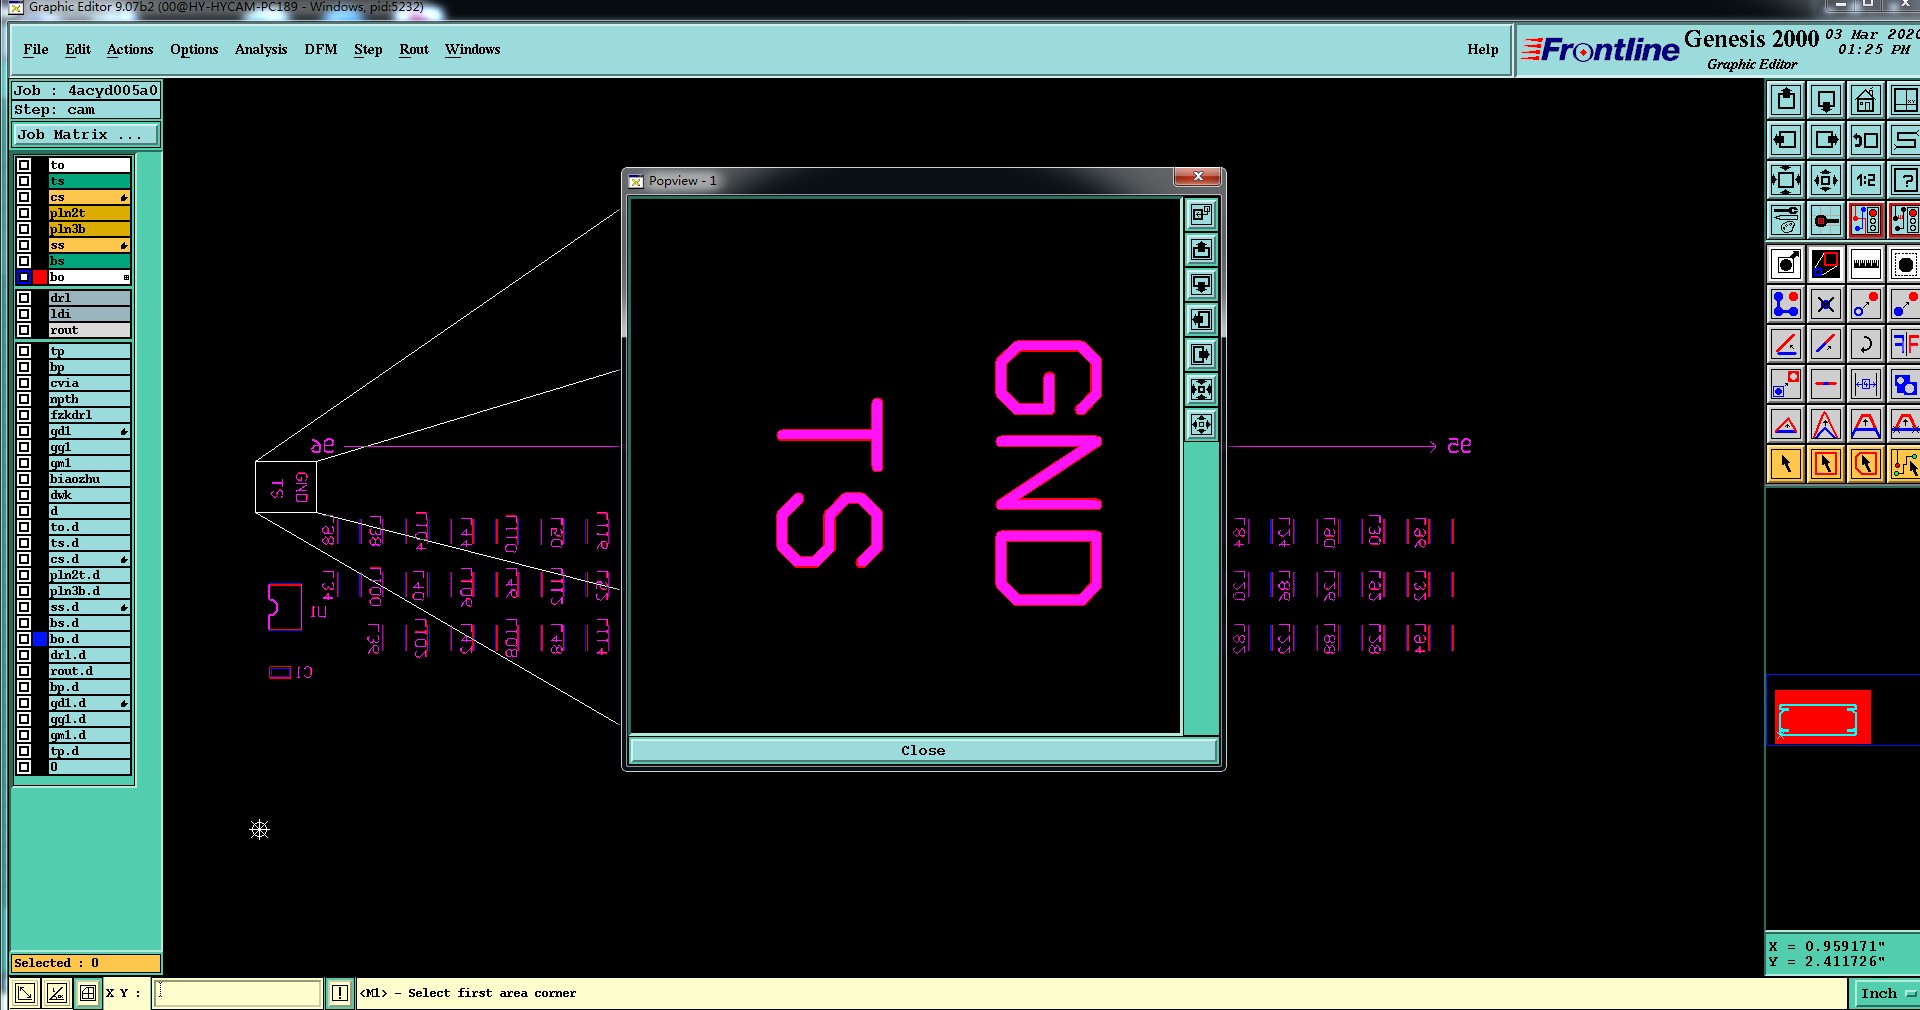1920x1010 pixels.
Task: Toggle checkbox for layer 'biaozhu'
Action: [x=24, y=479]
